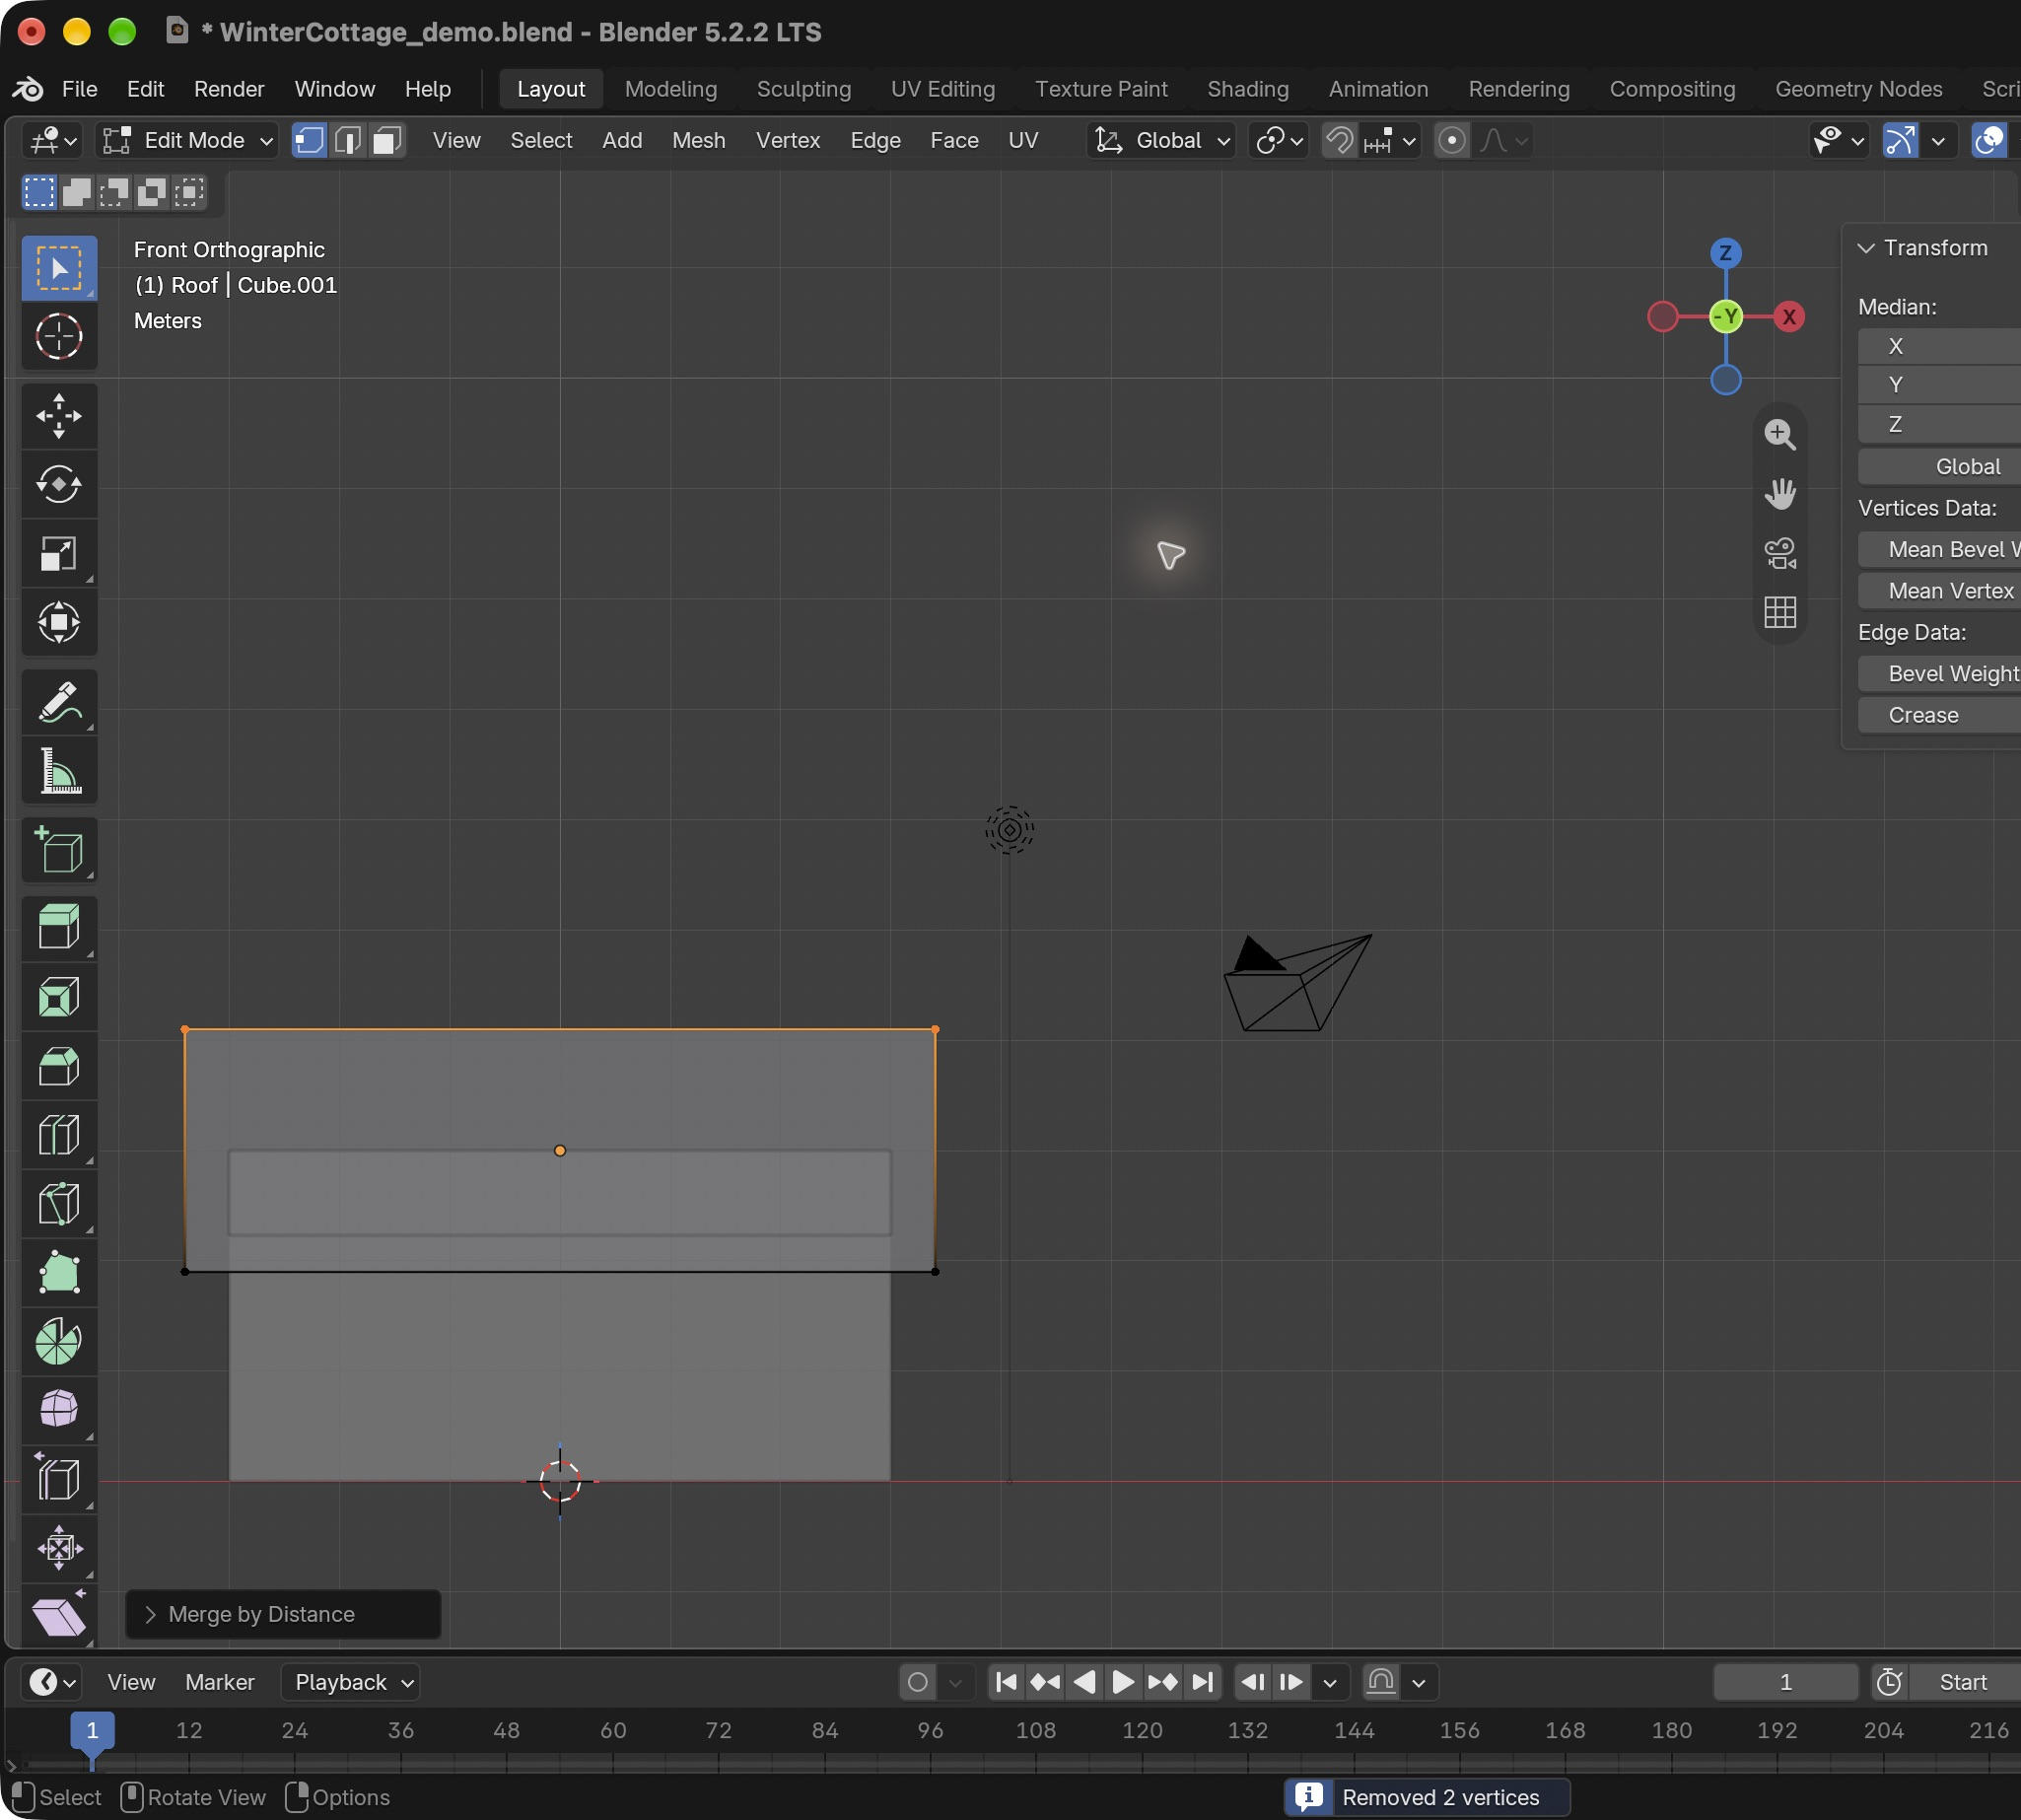Open the File menu
The width and height of the screenshot is (2021, 1820).
coord(80,89)
